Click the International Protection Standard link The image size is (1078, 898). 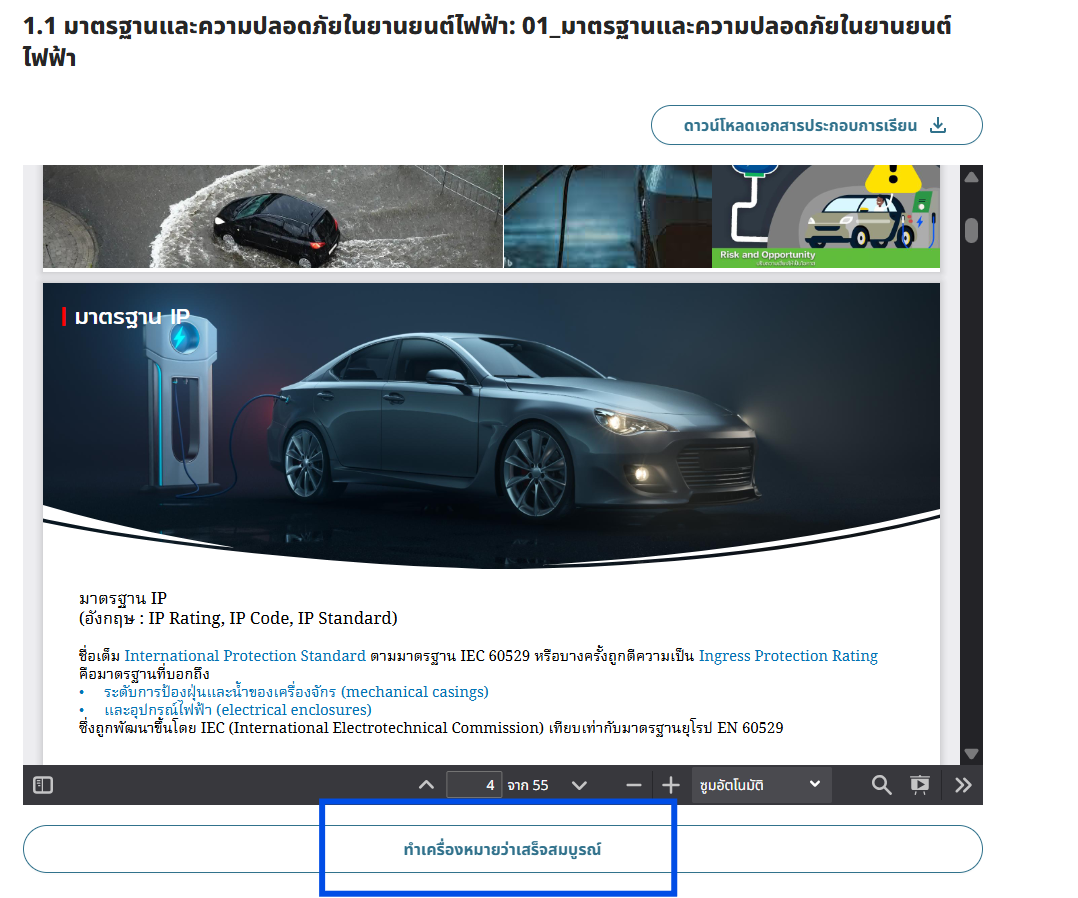coord(245,656)
